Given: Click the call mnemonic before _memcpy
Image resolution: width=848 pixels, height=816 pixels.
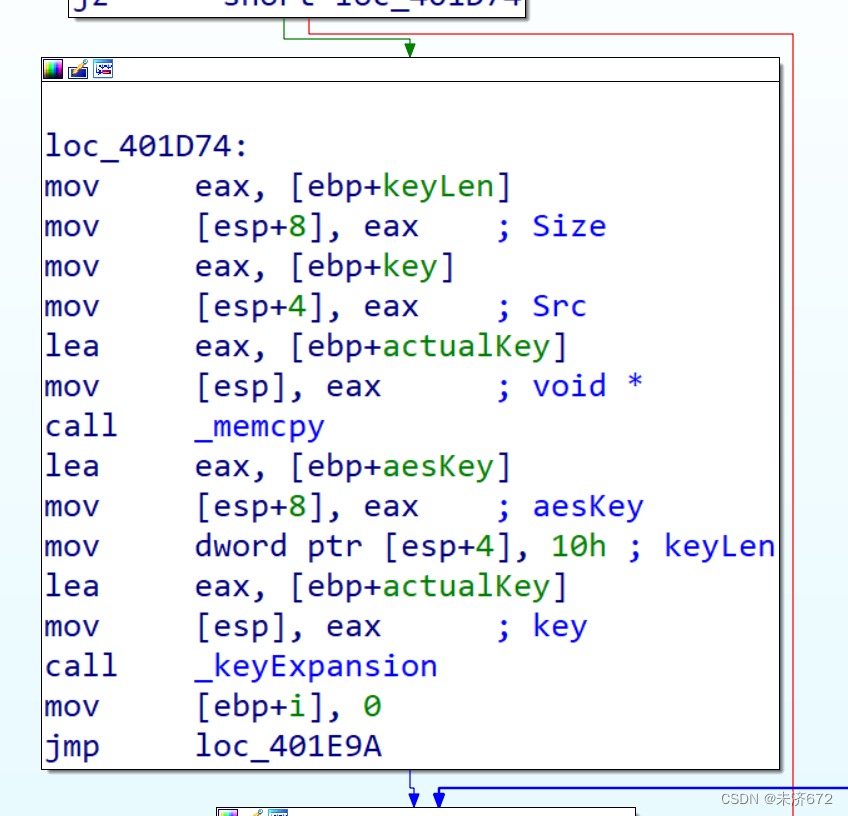Looking at the screenshot, I should click(81, 427).
